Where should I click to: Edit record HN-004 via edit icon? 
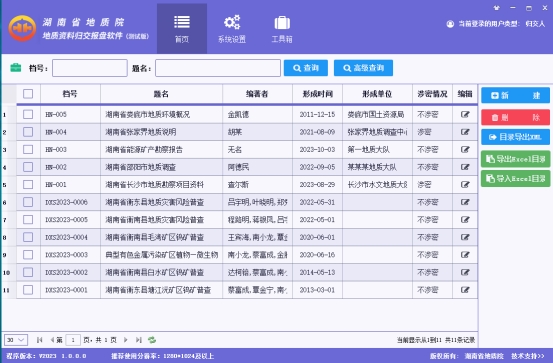[465, 132]
